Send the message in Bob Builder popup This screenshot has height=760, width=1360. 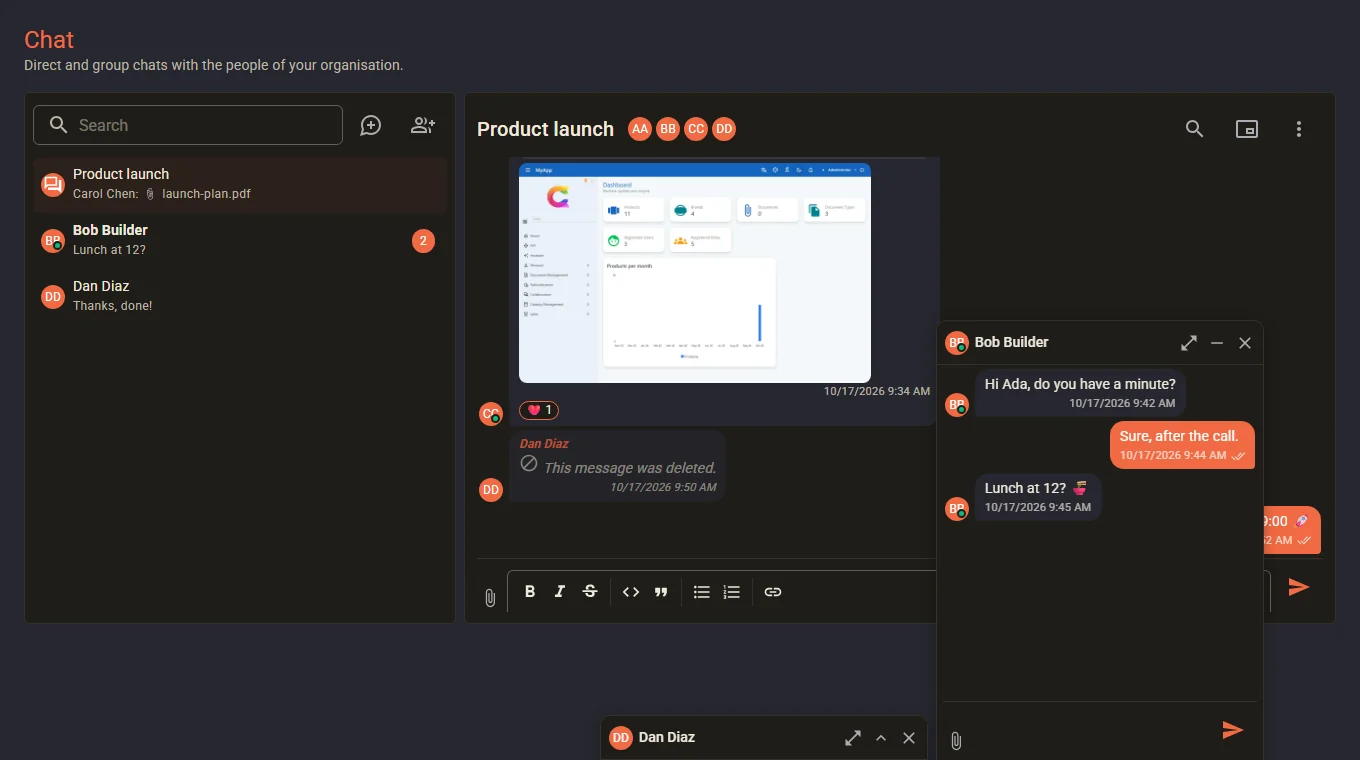[x=1233, y=730]
